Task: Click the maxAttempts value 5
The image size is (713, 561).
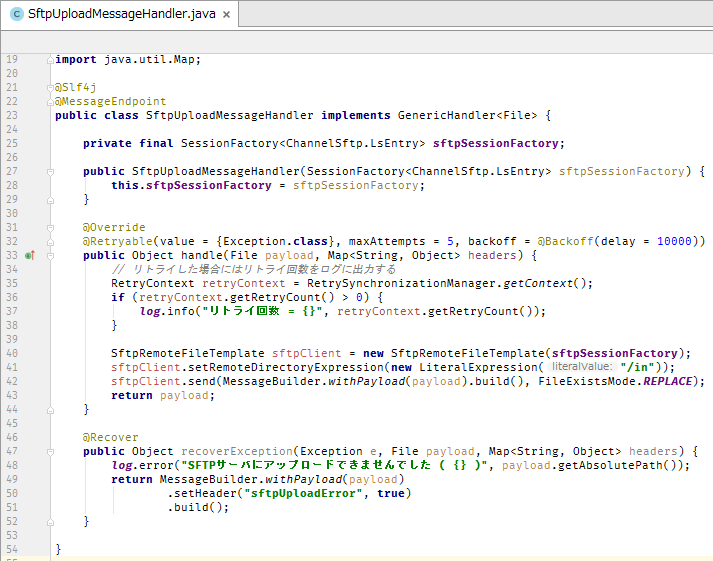Action: click(450, 241)
